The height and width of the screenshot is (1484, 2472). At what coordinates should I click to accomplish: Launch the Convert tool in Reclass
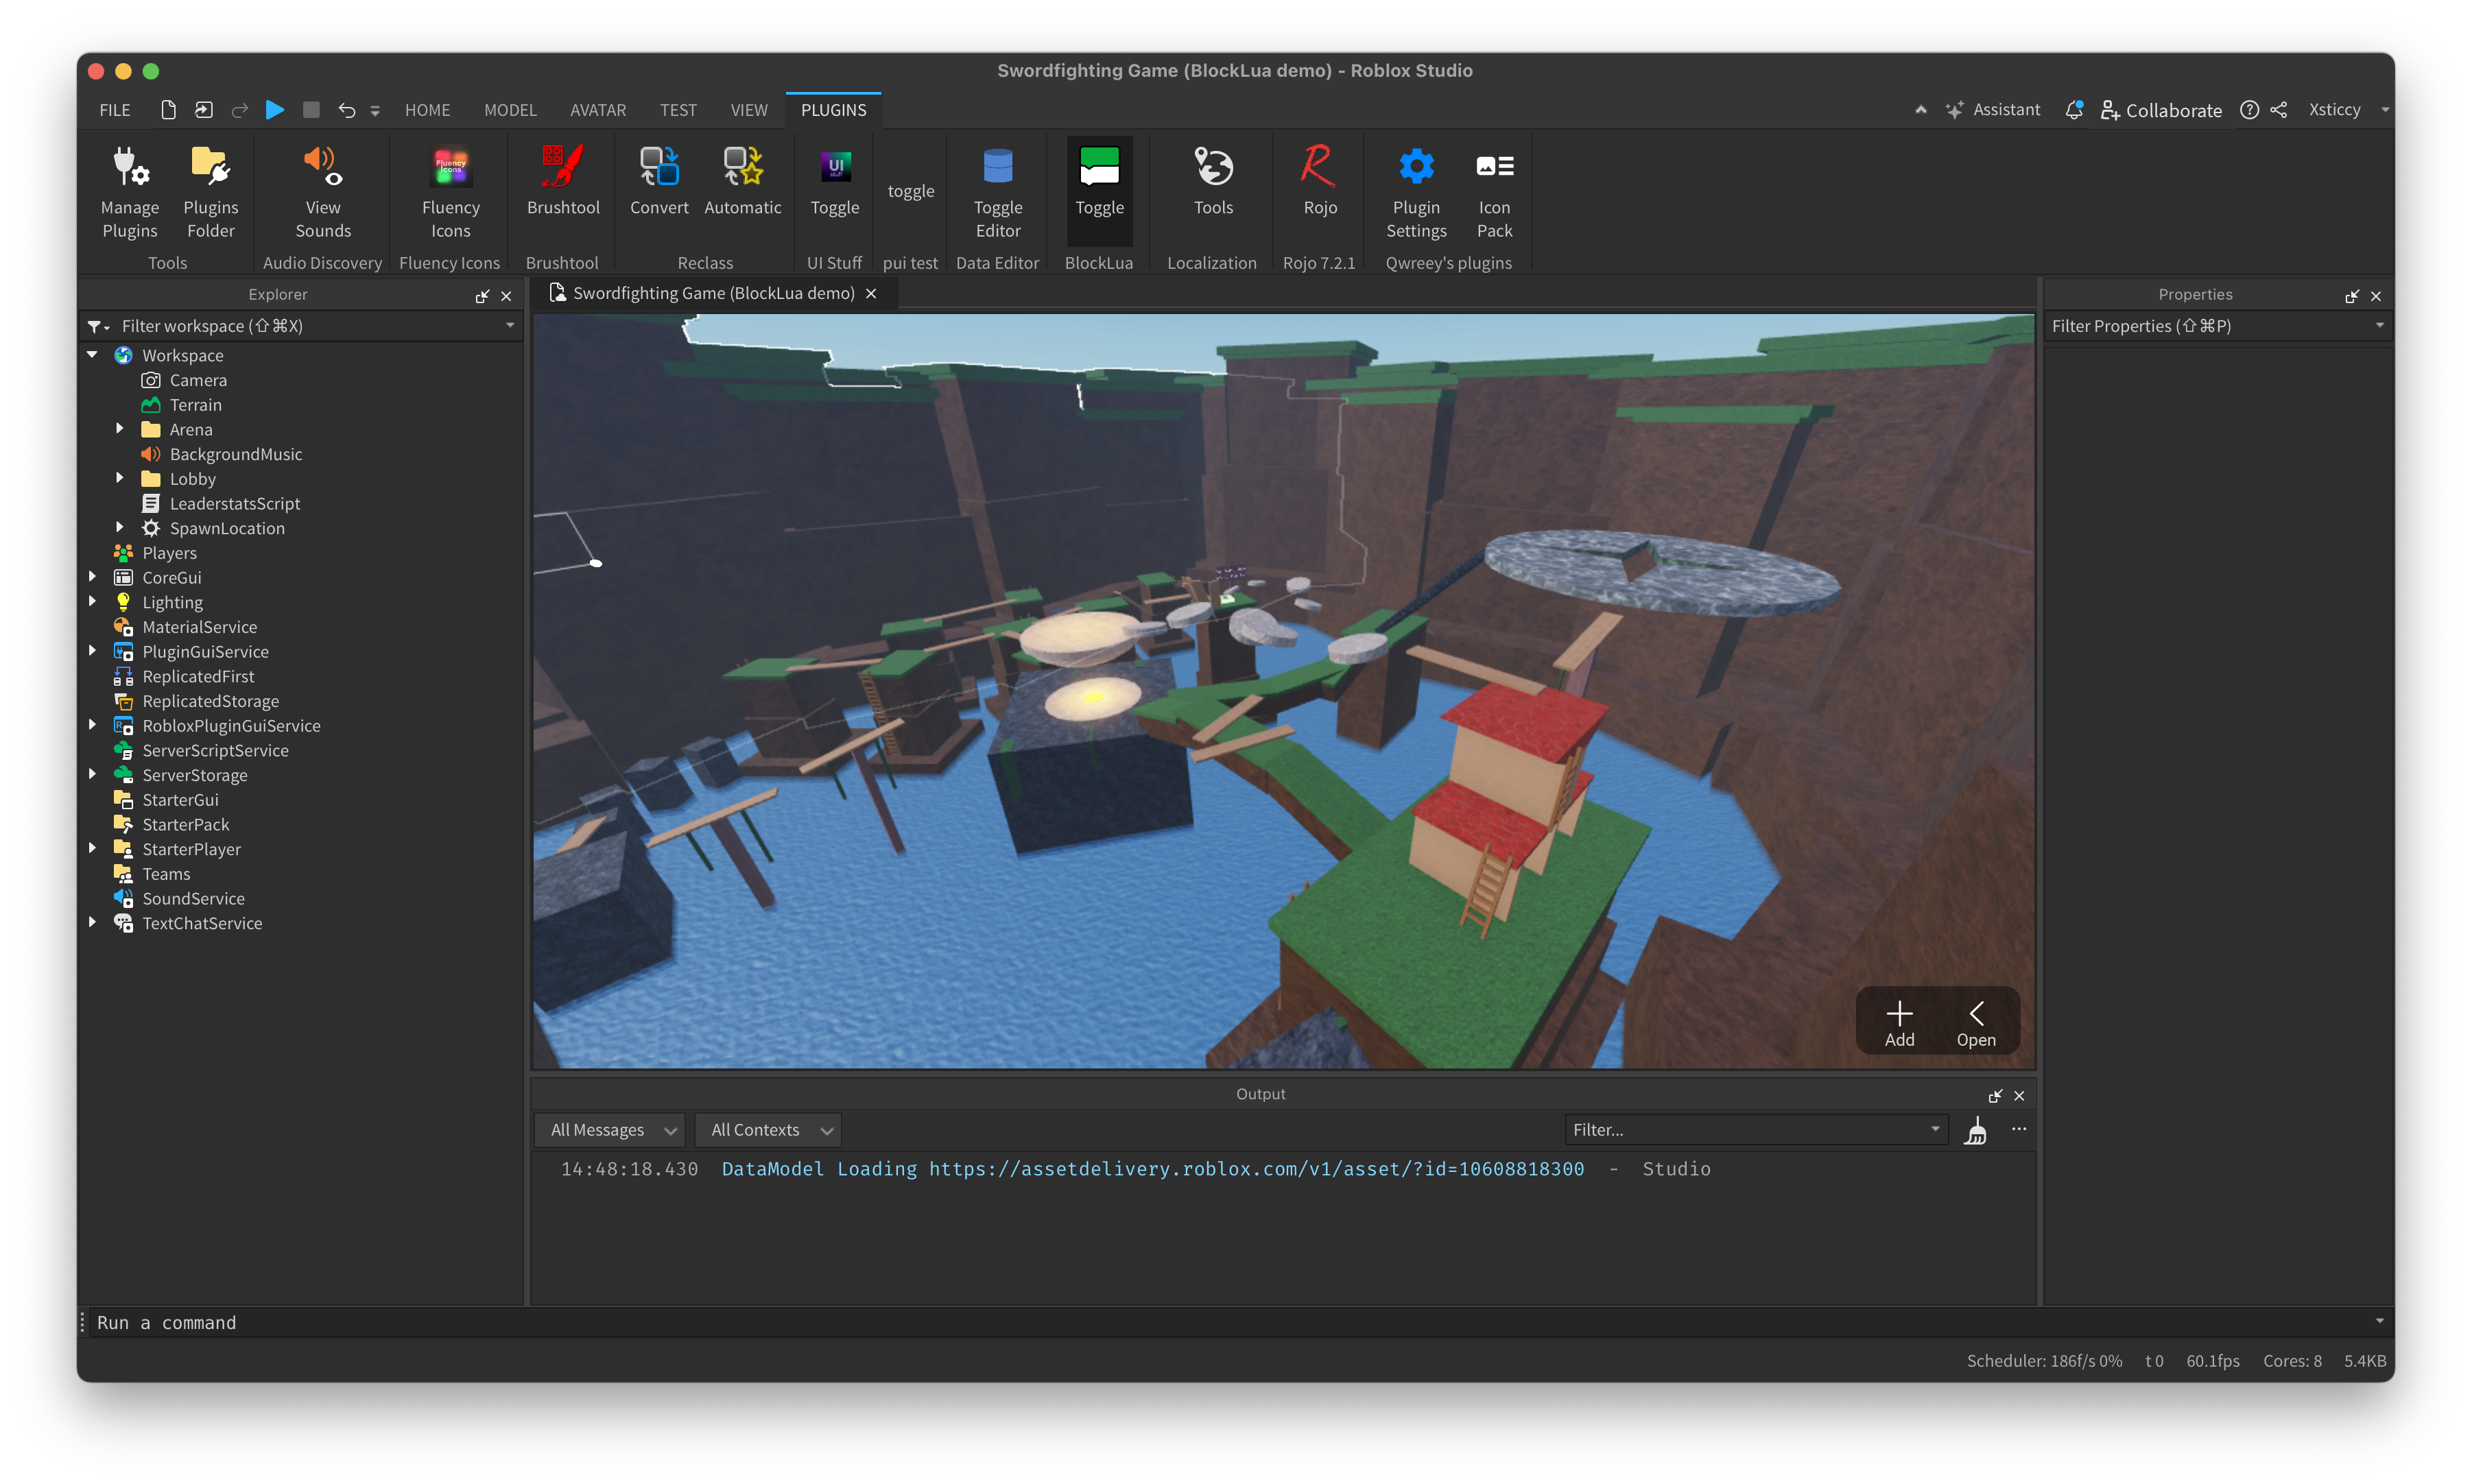click(659, 185)
